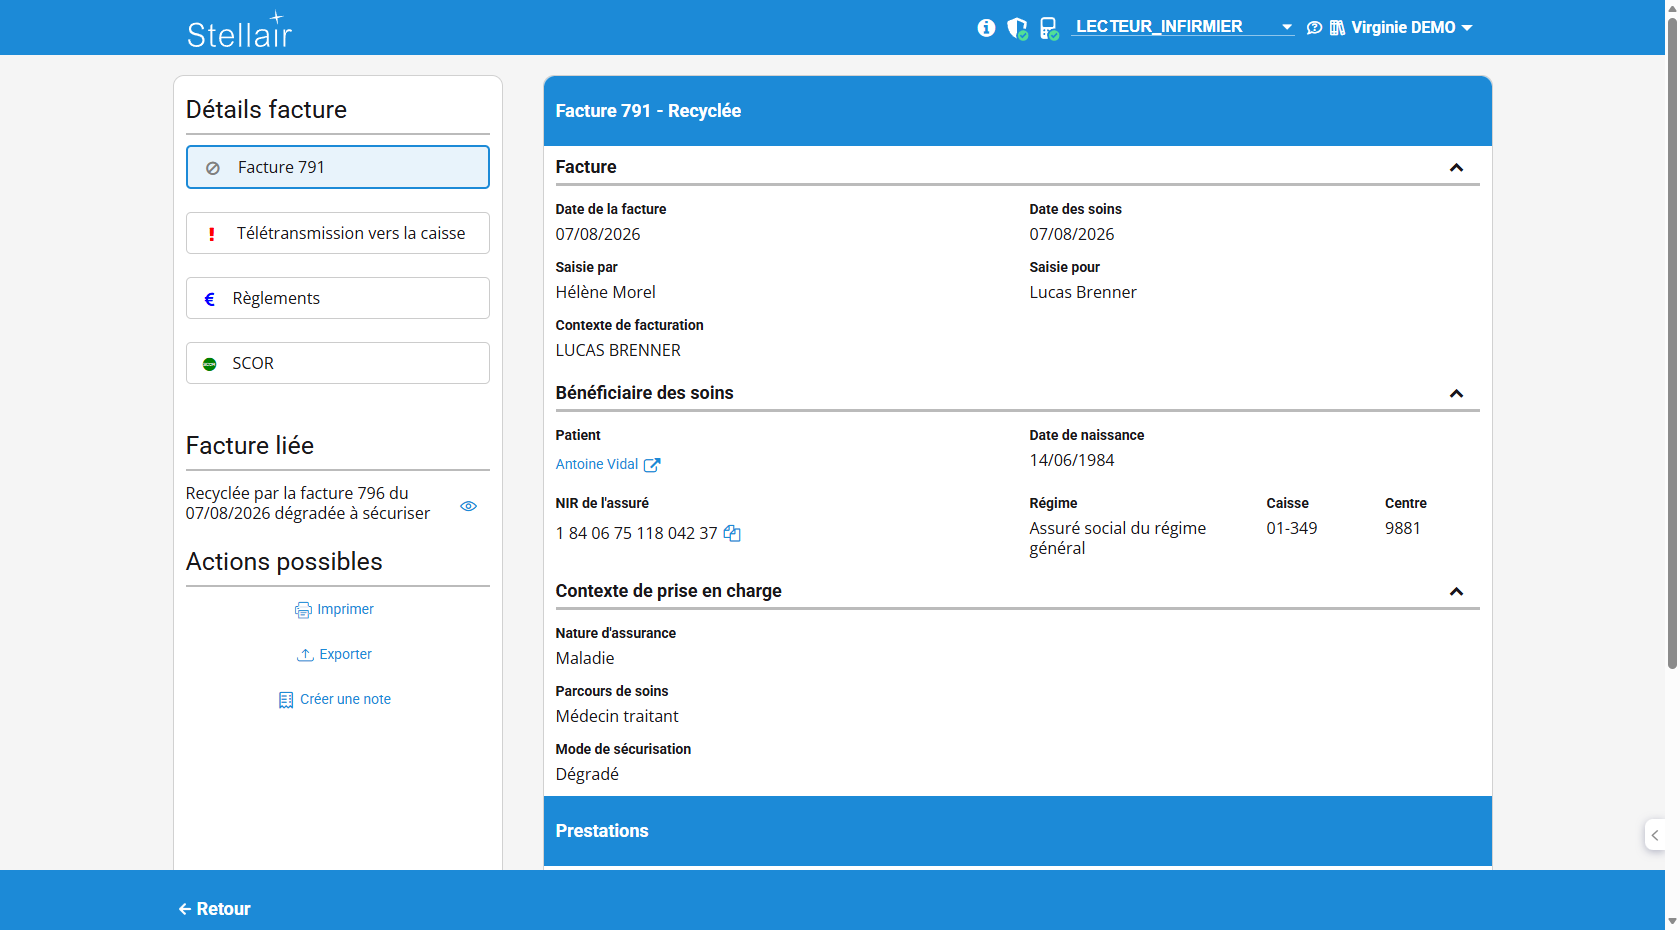The height and width of the screenshot is (930, 1680).
Task: Click the Prestations section header
Action: tap(1018, 831)
